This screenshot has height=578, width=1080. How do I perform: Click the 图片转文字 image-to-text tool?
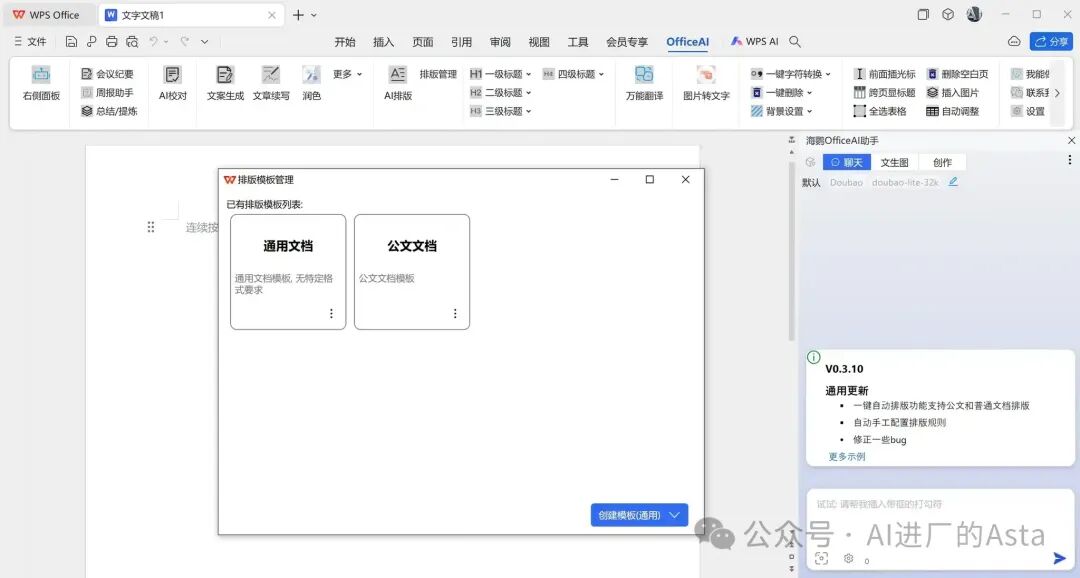[706, 83]
